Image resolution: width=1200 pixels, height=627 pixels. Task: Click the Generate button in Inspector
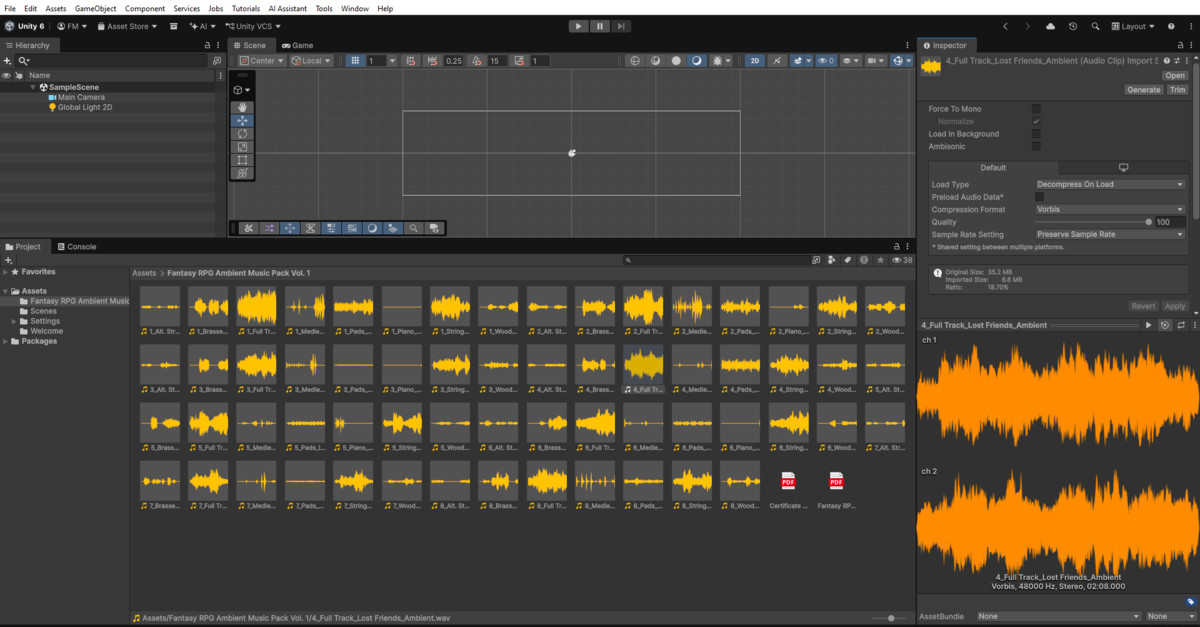pos(1143,90)
